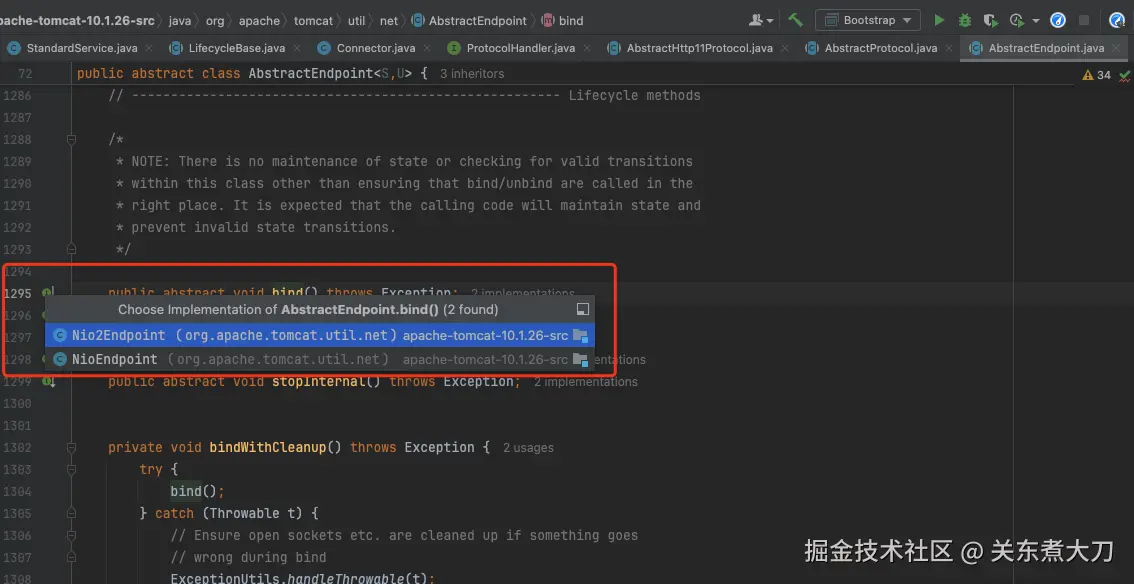Click the StandardService.java tab class icon
Screen dimensions: 1134x584
pyautogui.click(x=13, y=48)
